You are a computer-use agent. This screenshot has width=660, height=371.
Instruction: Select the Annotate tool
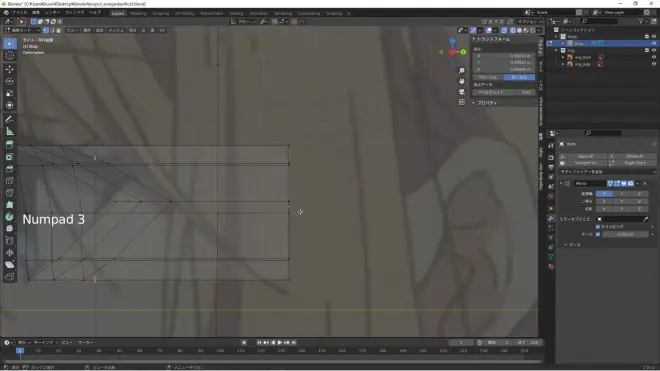click(10, 120)
